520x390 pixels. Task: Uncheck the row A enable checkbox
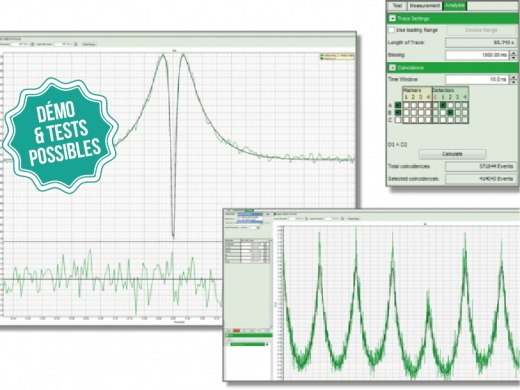398,105
